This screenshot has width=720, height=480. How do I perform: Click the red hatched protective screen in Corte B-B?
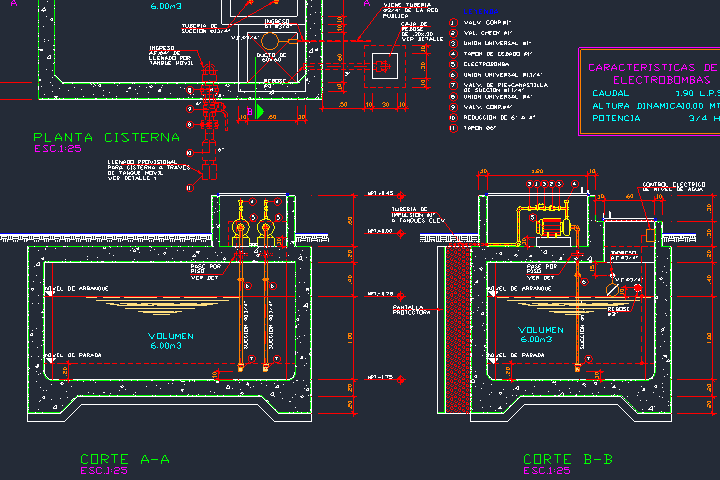click(458, 329)
